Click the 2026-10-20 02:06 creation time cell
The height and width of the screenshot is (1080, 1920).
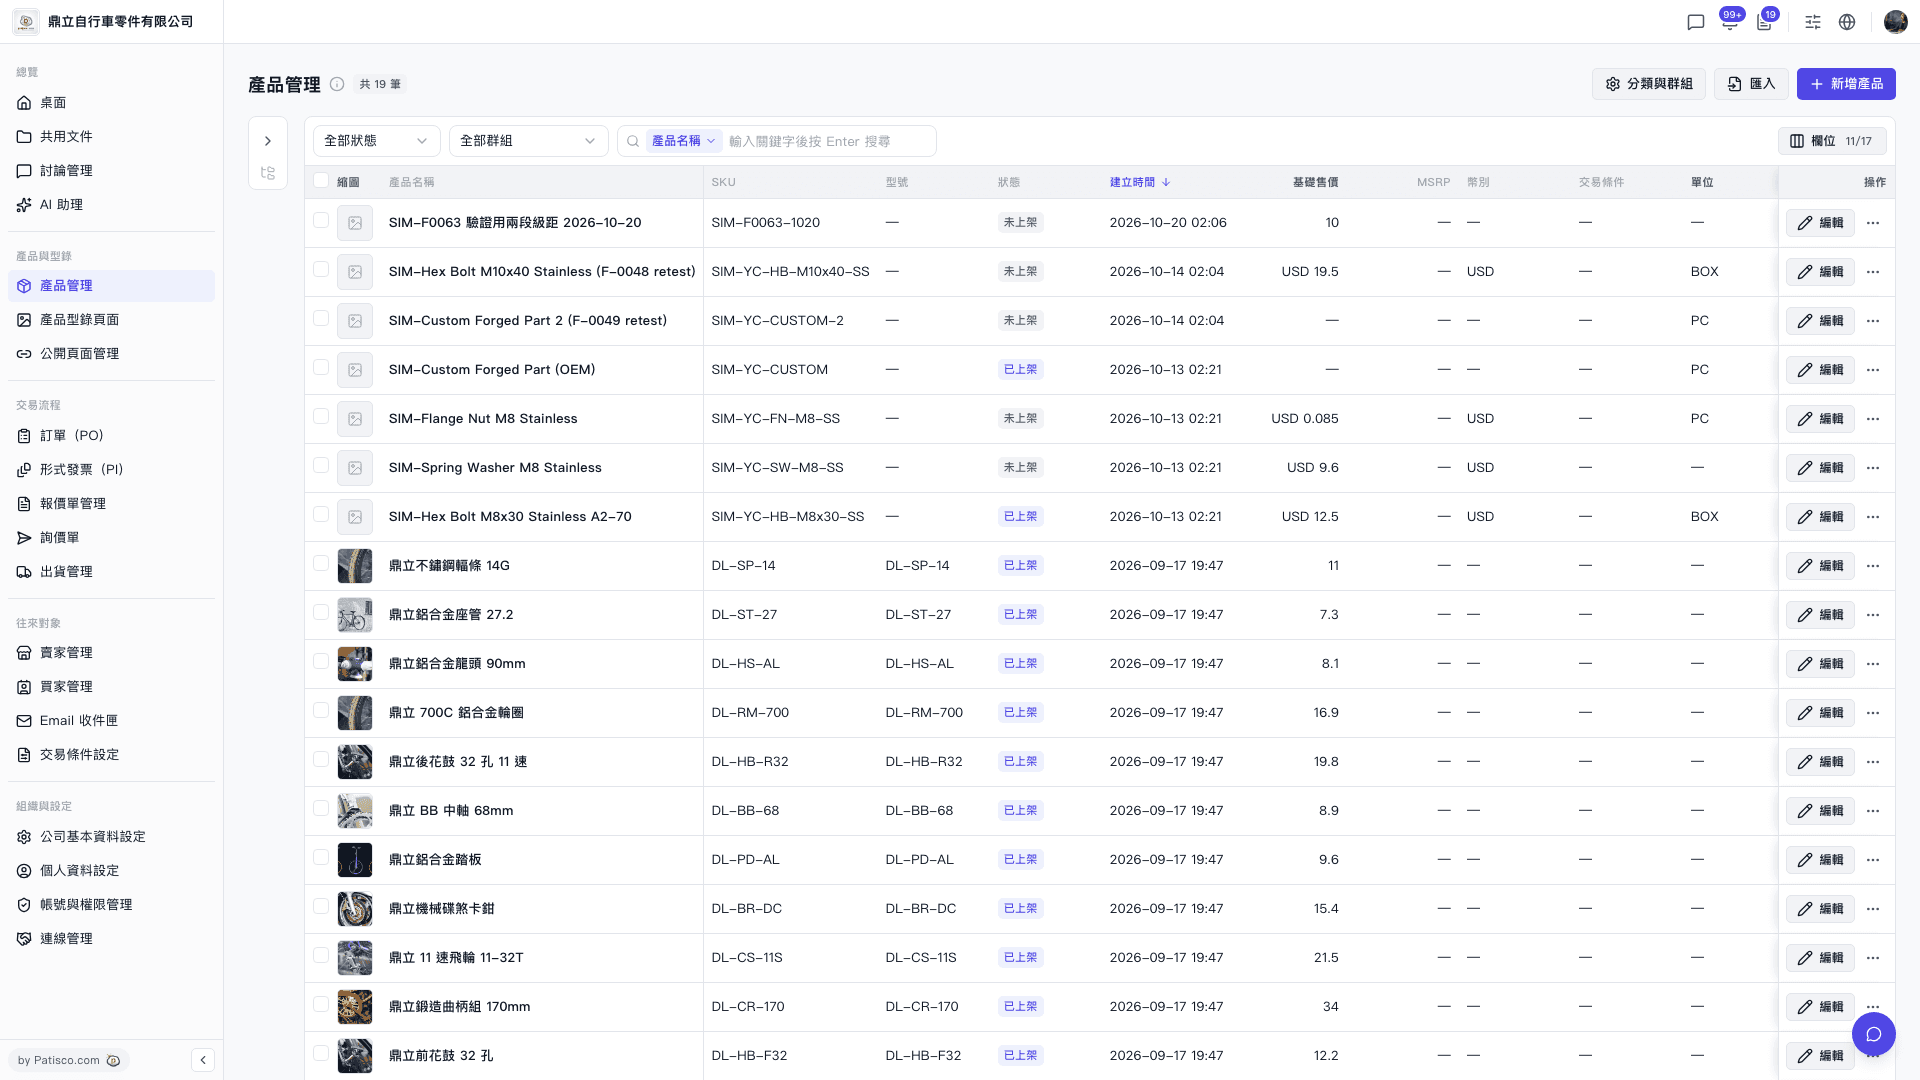[x=1168, y=223]
